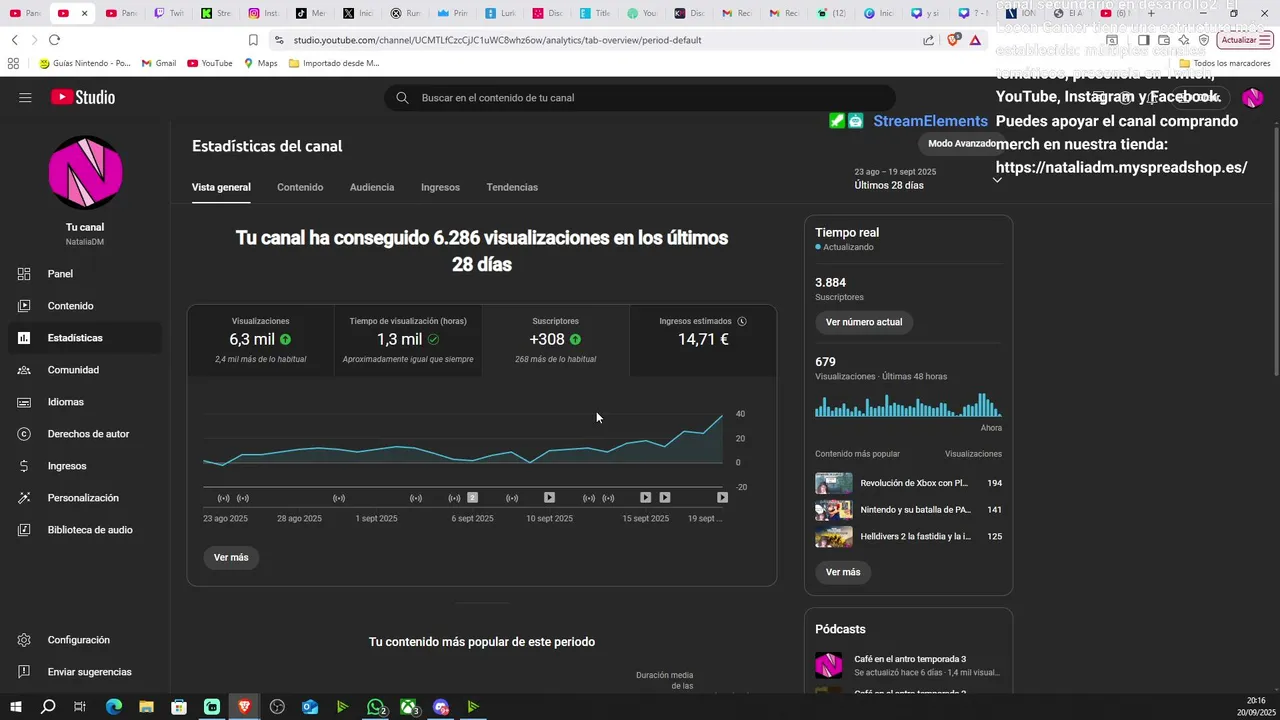Click the video marker near 10 sept 2025
The width and height of the screenshot is (1280, 720).
pyautogui.click(x=549, y=497)
